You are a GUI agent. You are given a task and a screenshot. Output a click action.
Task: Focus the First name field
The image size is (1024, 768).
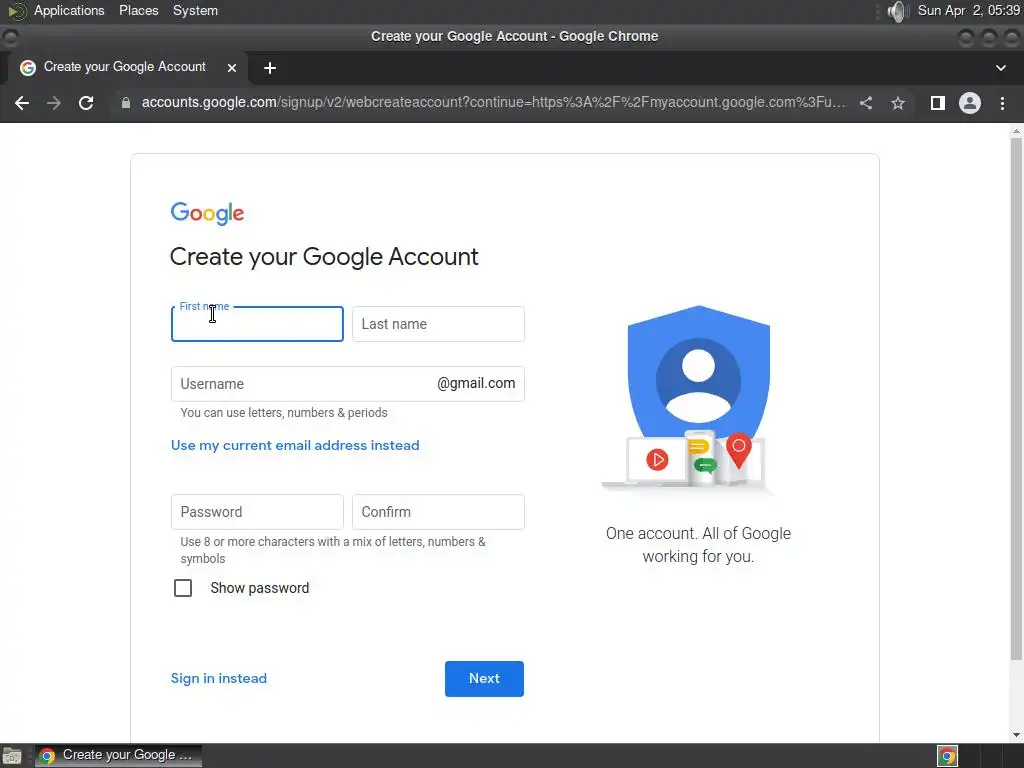click(257, 324)
